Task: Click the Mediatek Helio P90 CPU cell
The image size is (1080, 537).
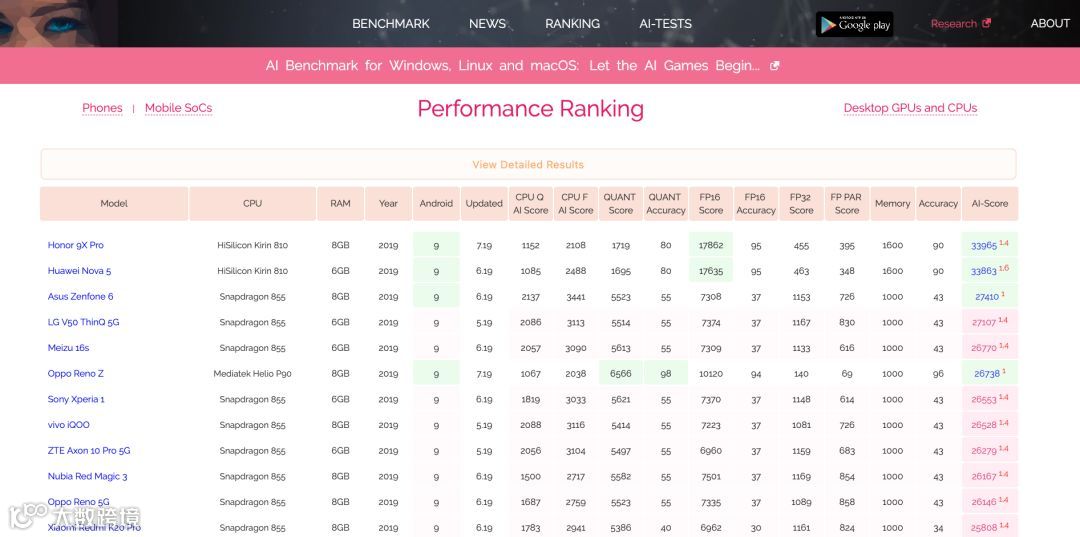Action: 252,374
